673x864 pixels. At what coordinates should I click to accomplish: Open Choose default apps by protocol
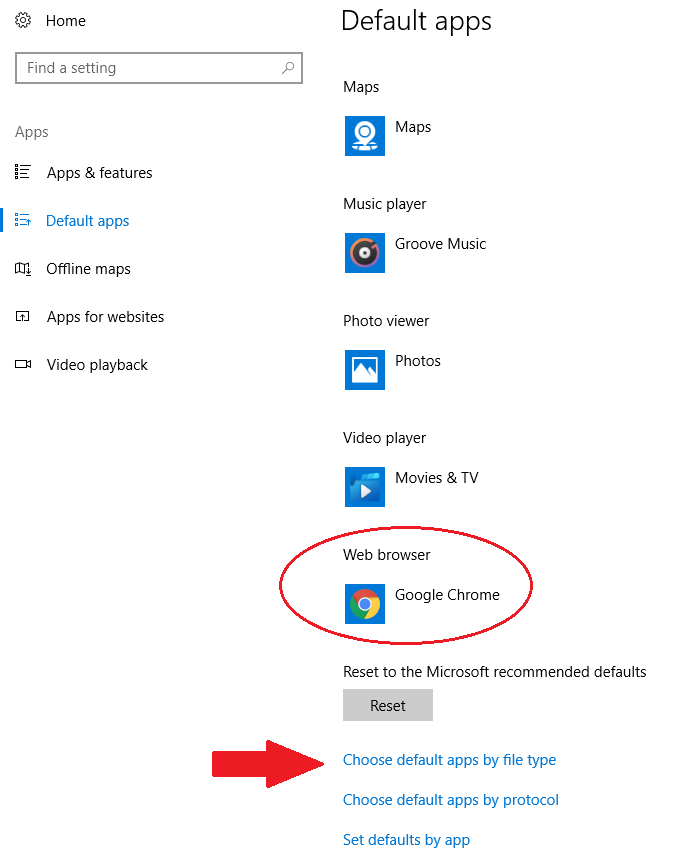[x=451, y=800]
